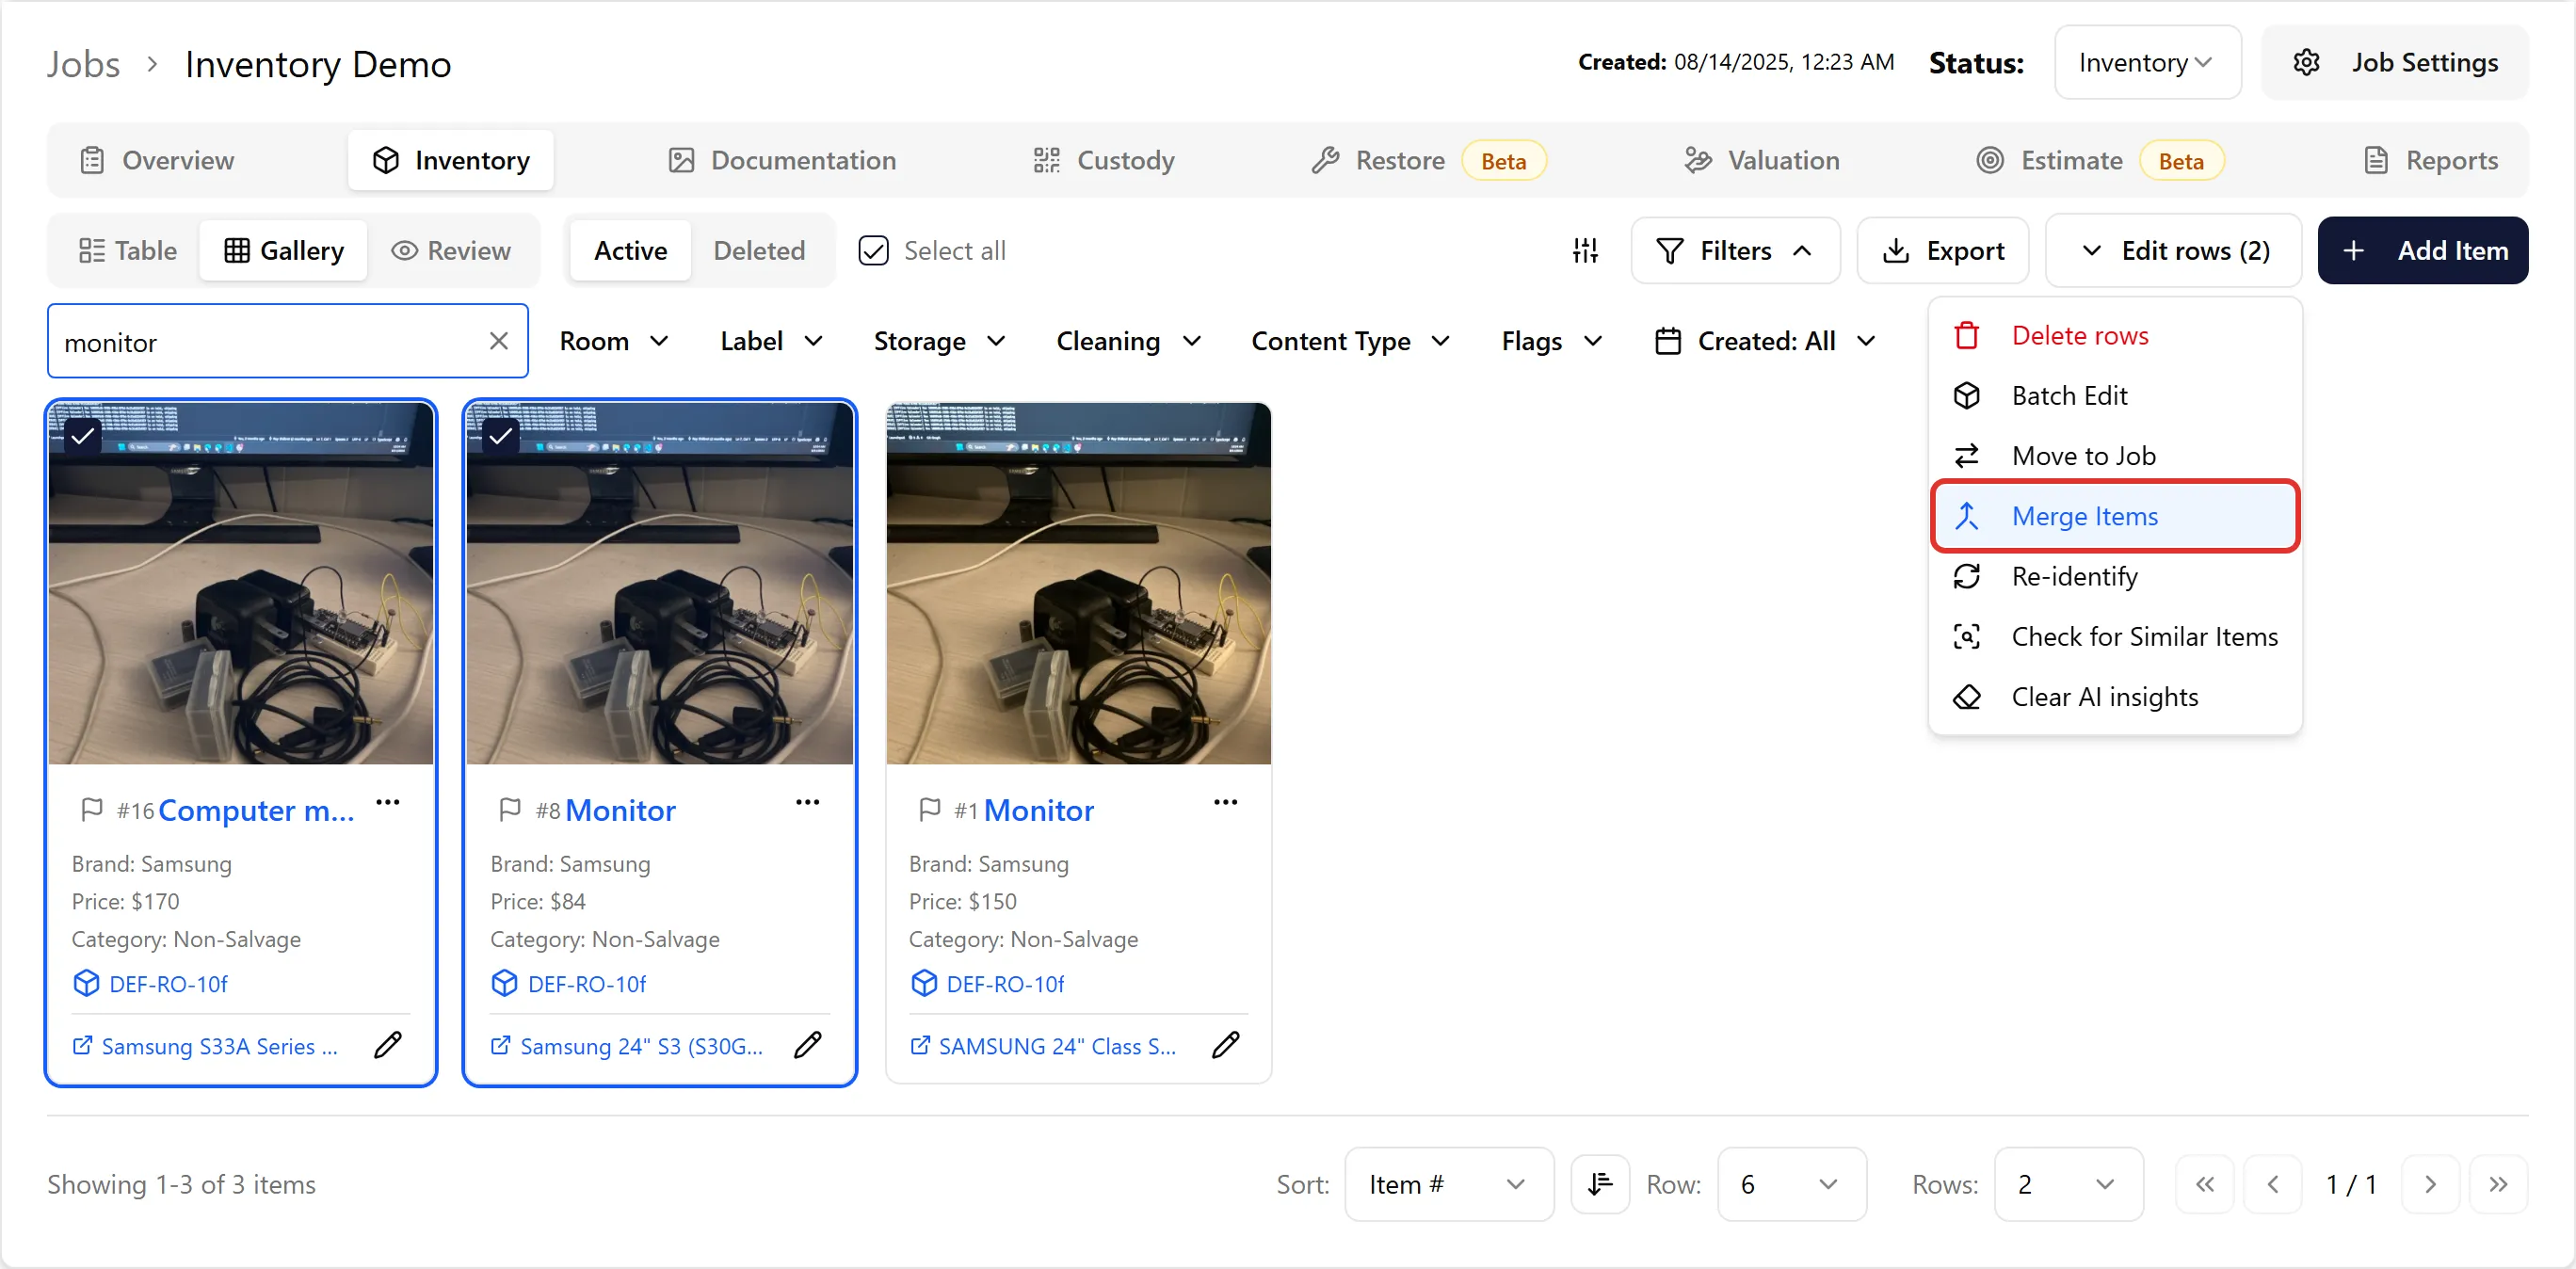Image resolution: width=2576 pixels, height=1269 pixels.
Task: Open more options for item #16
Action: coord(388,802)
